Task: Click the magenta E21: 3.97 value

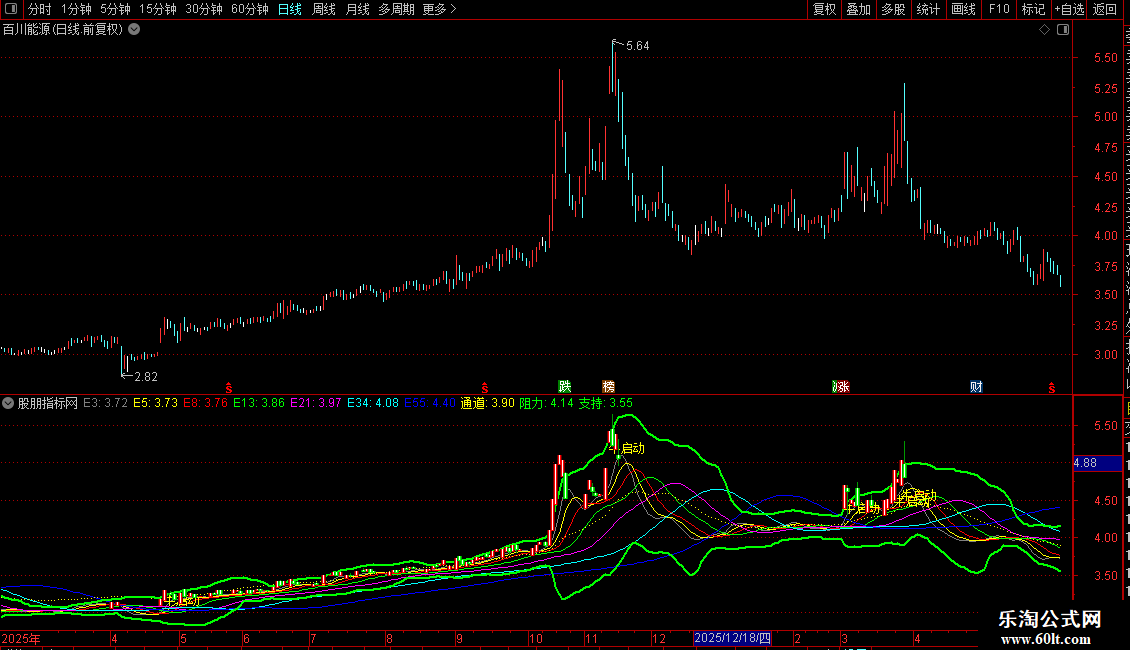Action: 316,403
